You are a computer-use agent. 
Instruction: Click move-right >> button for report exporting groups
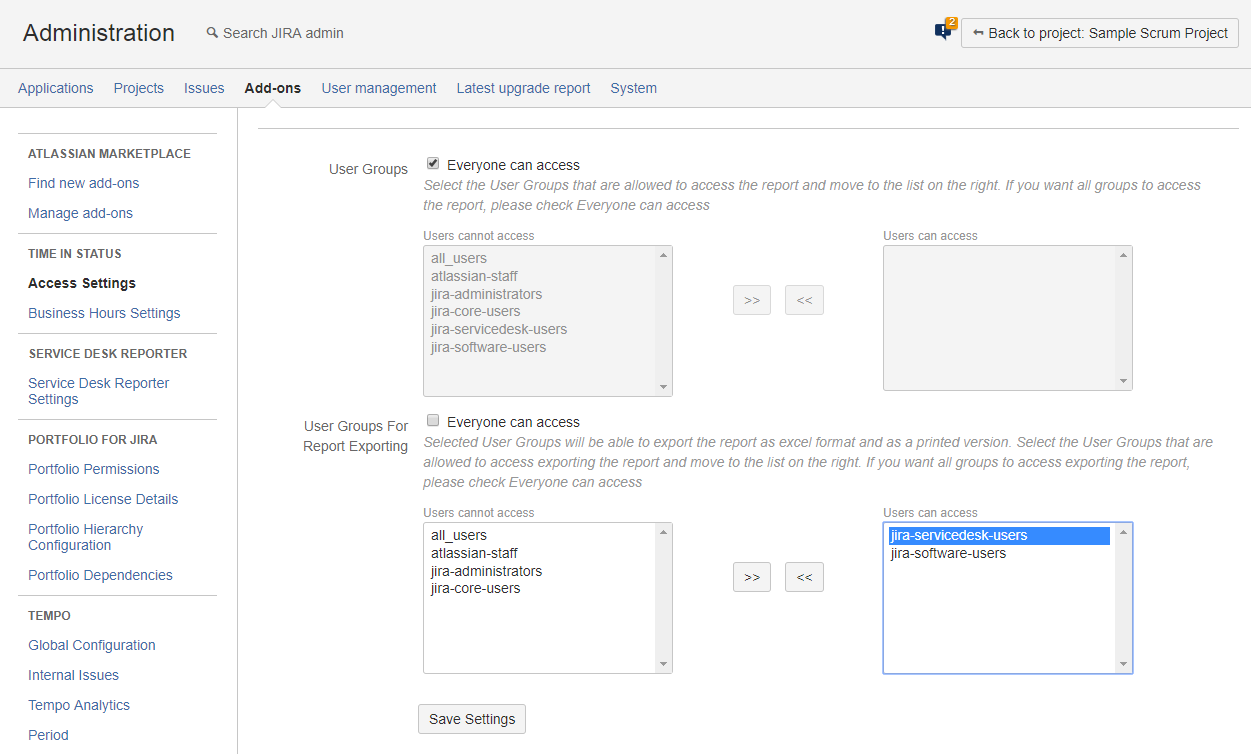(x=751, y=577)
